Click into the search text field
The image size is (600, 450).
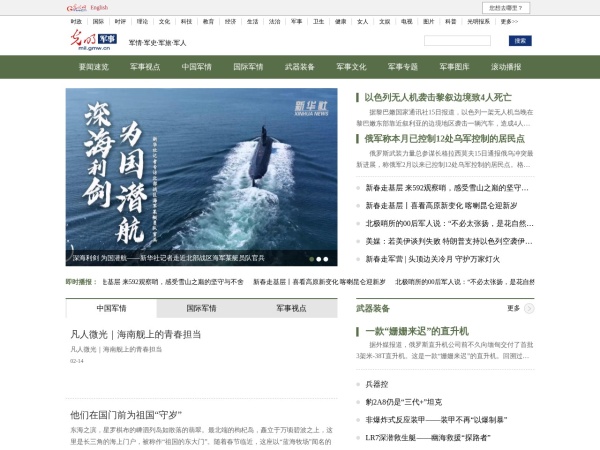(x=463, y=41)
